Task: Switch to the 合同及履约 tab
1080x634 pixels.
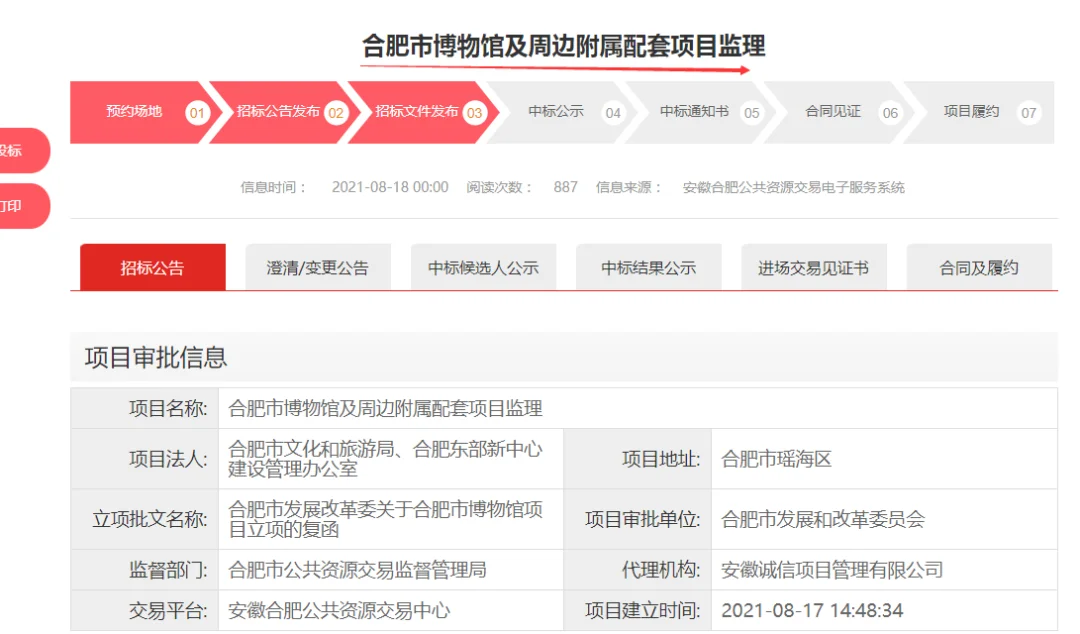Action: [x=979, y=267]
